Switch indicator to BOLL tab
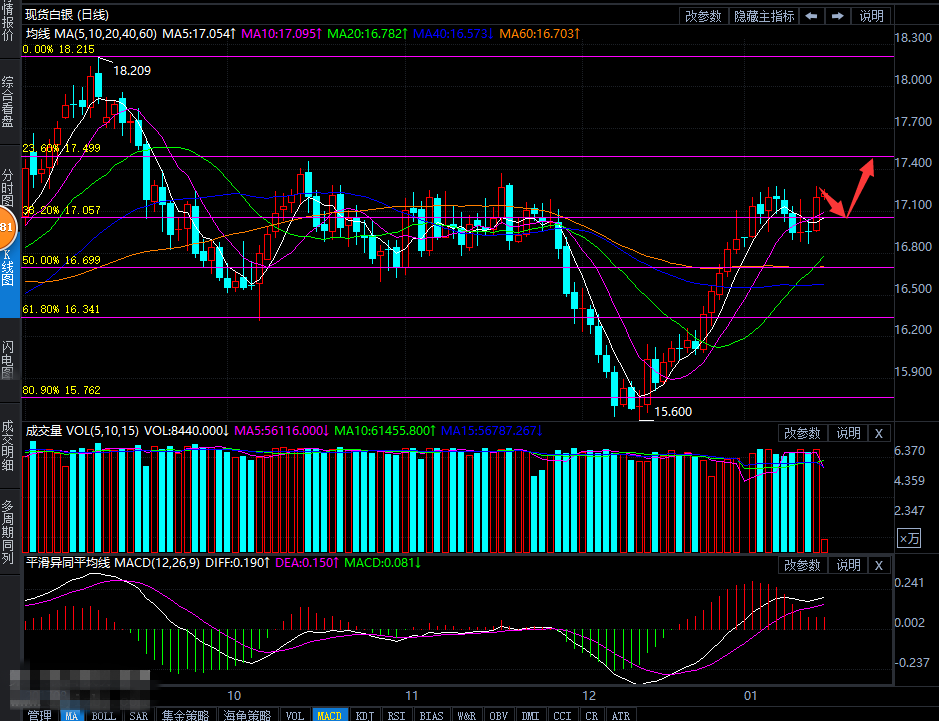 coord(104,715)
